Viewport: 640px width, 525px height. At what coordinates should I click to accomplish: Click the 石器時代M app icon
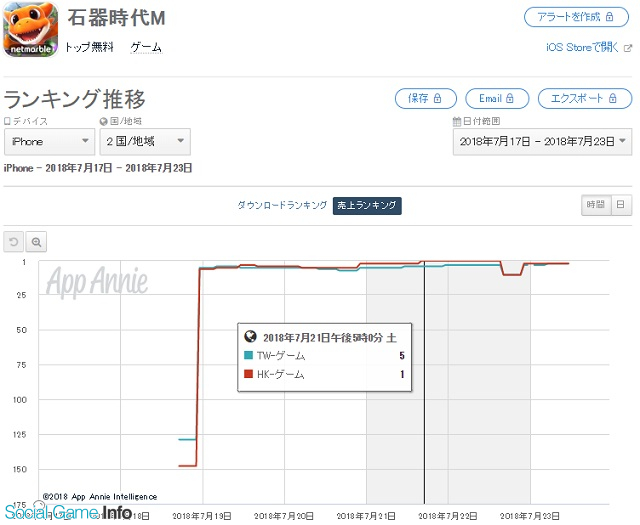click(31, 29)
